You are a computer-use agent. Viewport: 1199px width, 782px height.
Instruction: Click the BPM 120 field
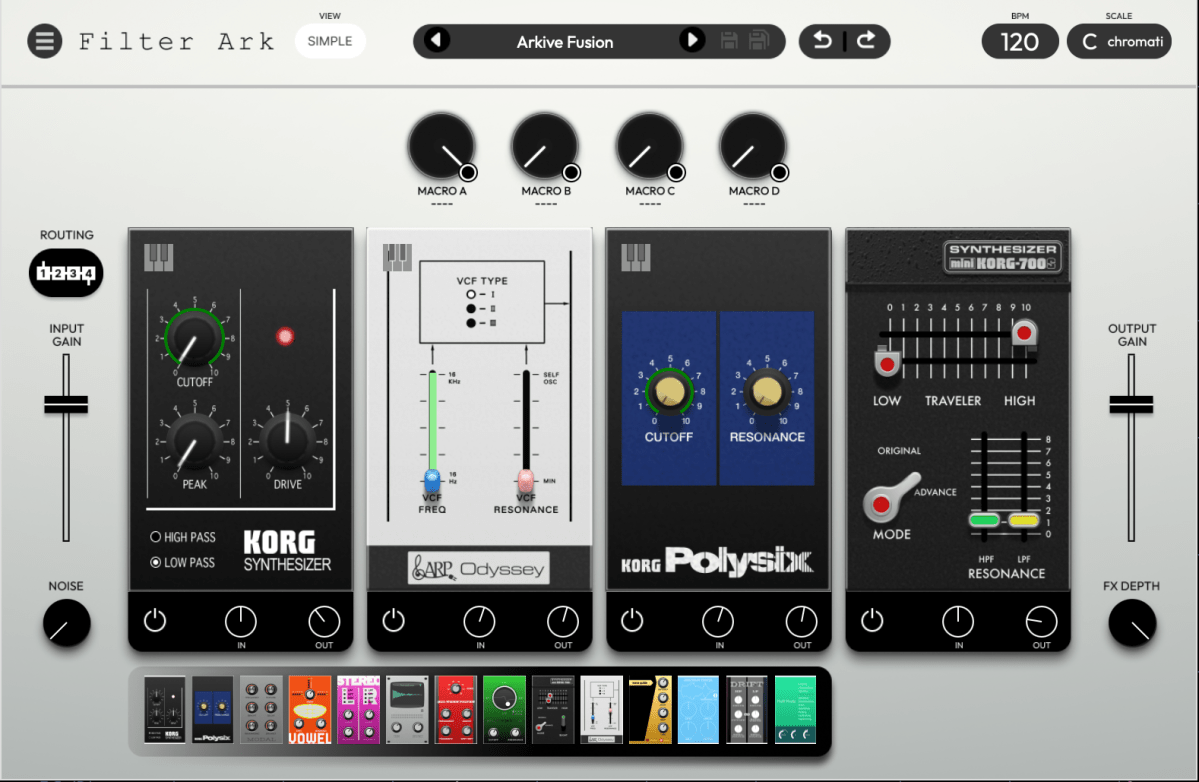pos(1019,42)
